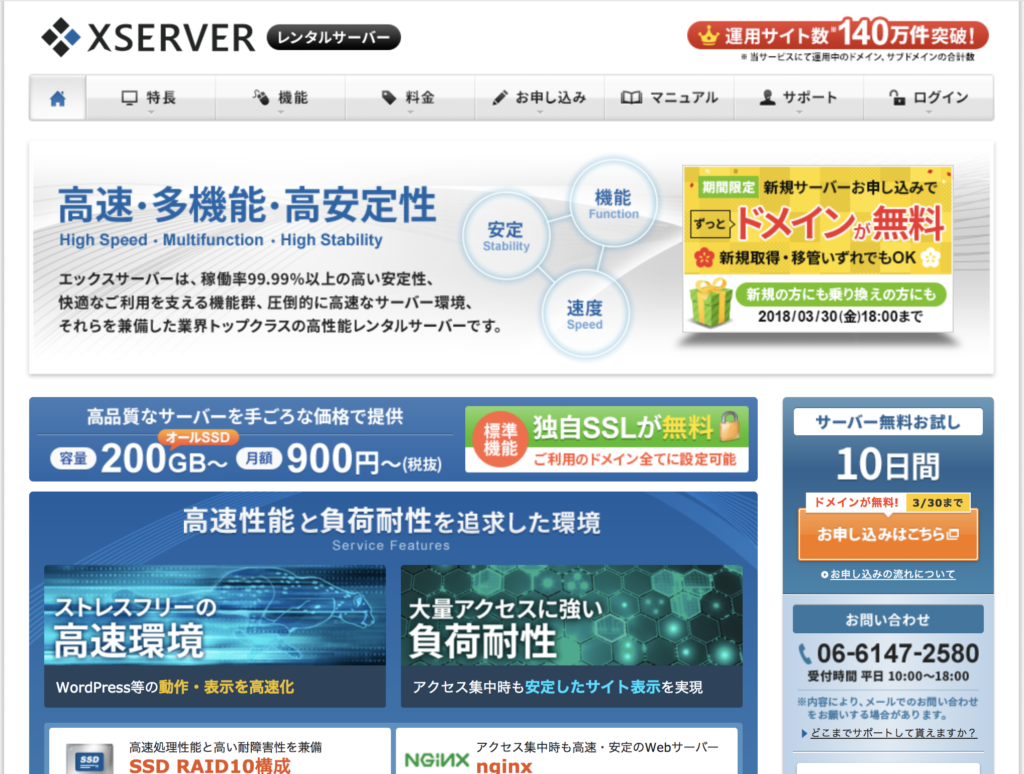Click the 10日間 trial text

tap(888, 465)
